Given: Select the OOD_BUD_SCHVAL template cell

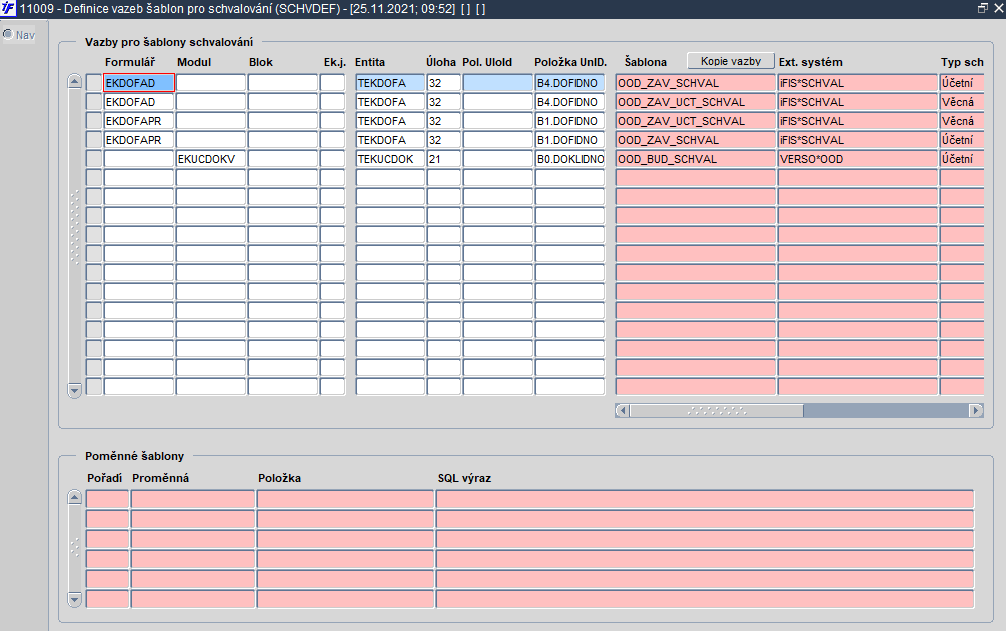Looking at the screenshot, I should click(x=695, y=159).
